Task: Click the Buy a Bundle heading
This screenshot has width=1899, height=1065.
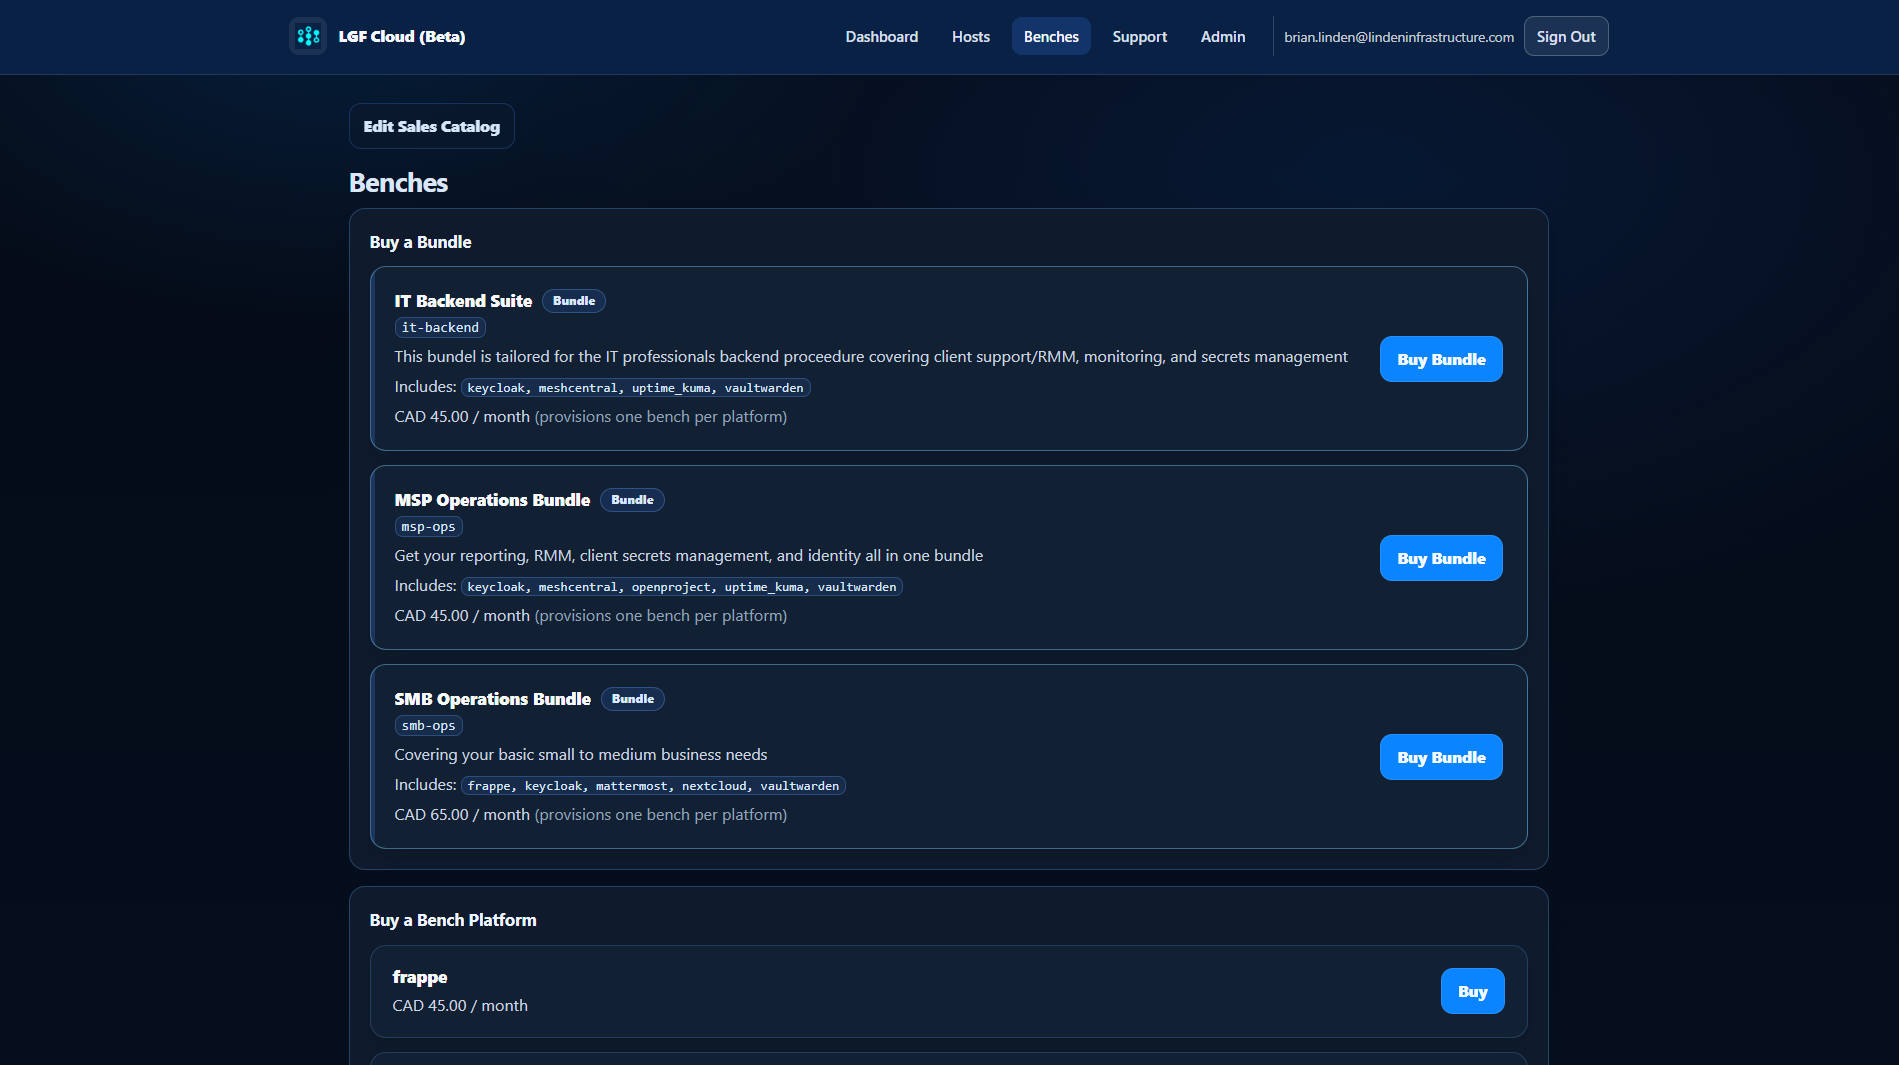Action: click(420, 242)
